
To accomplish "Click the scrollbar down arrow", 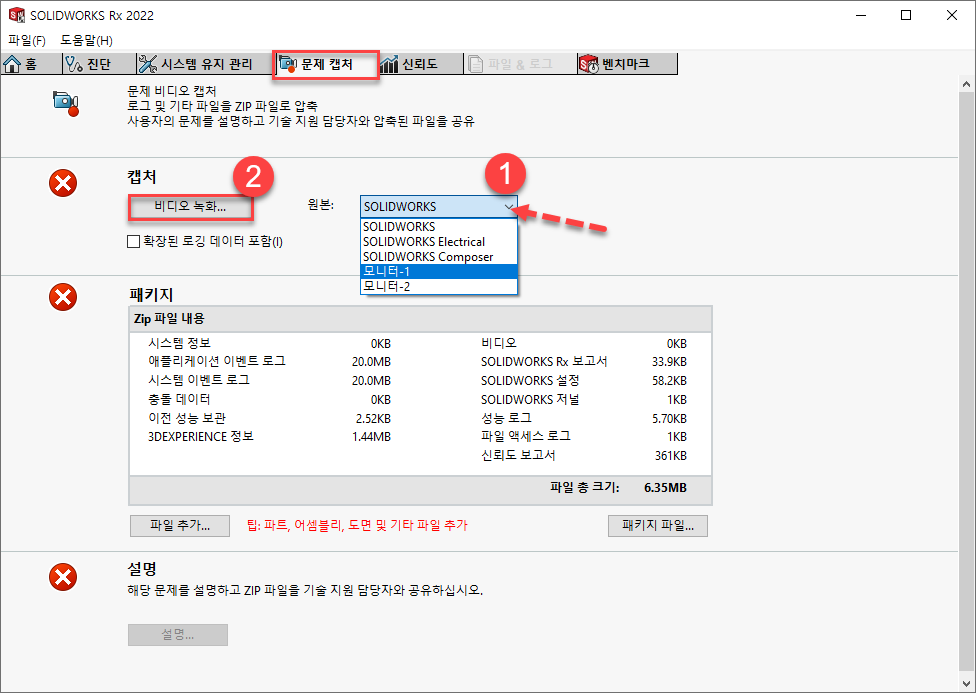I will [x=966, y=684].
